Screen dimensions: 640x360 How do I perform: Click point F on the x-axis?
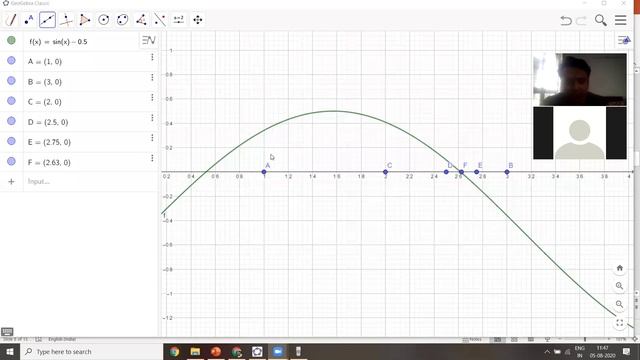462,172
